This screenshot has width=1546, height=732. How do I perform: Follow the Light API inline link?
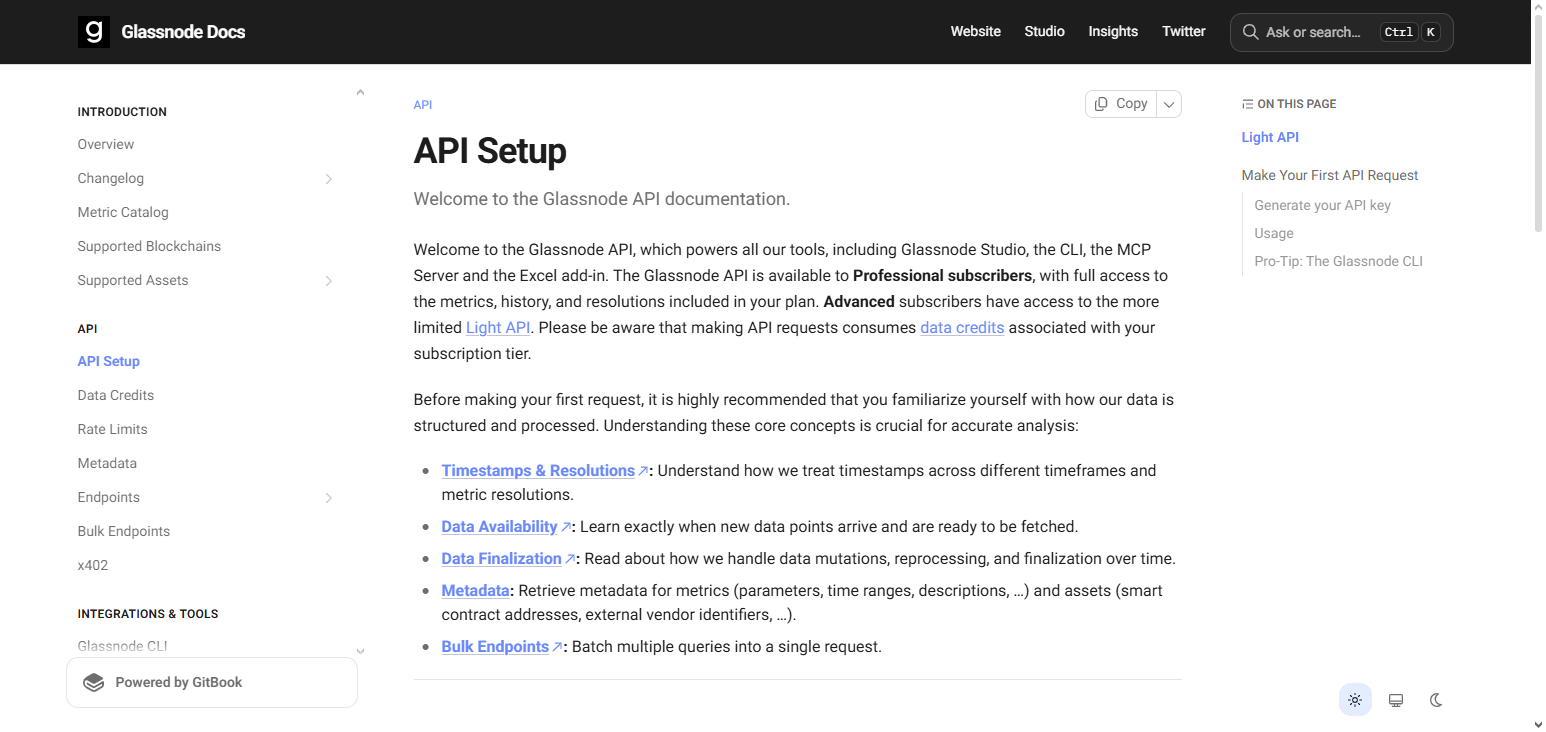[x=498, y=327]
